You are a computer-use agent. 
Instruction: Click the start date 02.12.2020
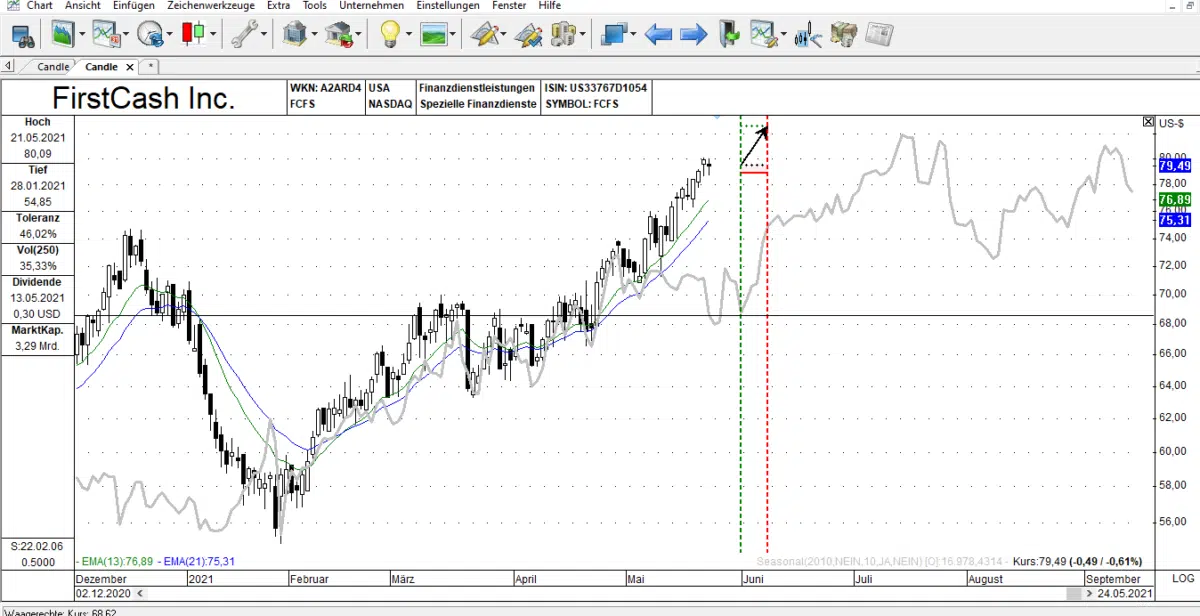point(102,593)
